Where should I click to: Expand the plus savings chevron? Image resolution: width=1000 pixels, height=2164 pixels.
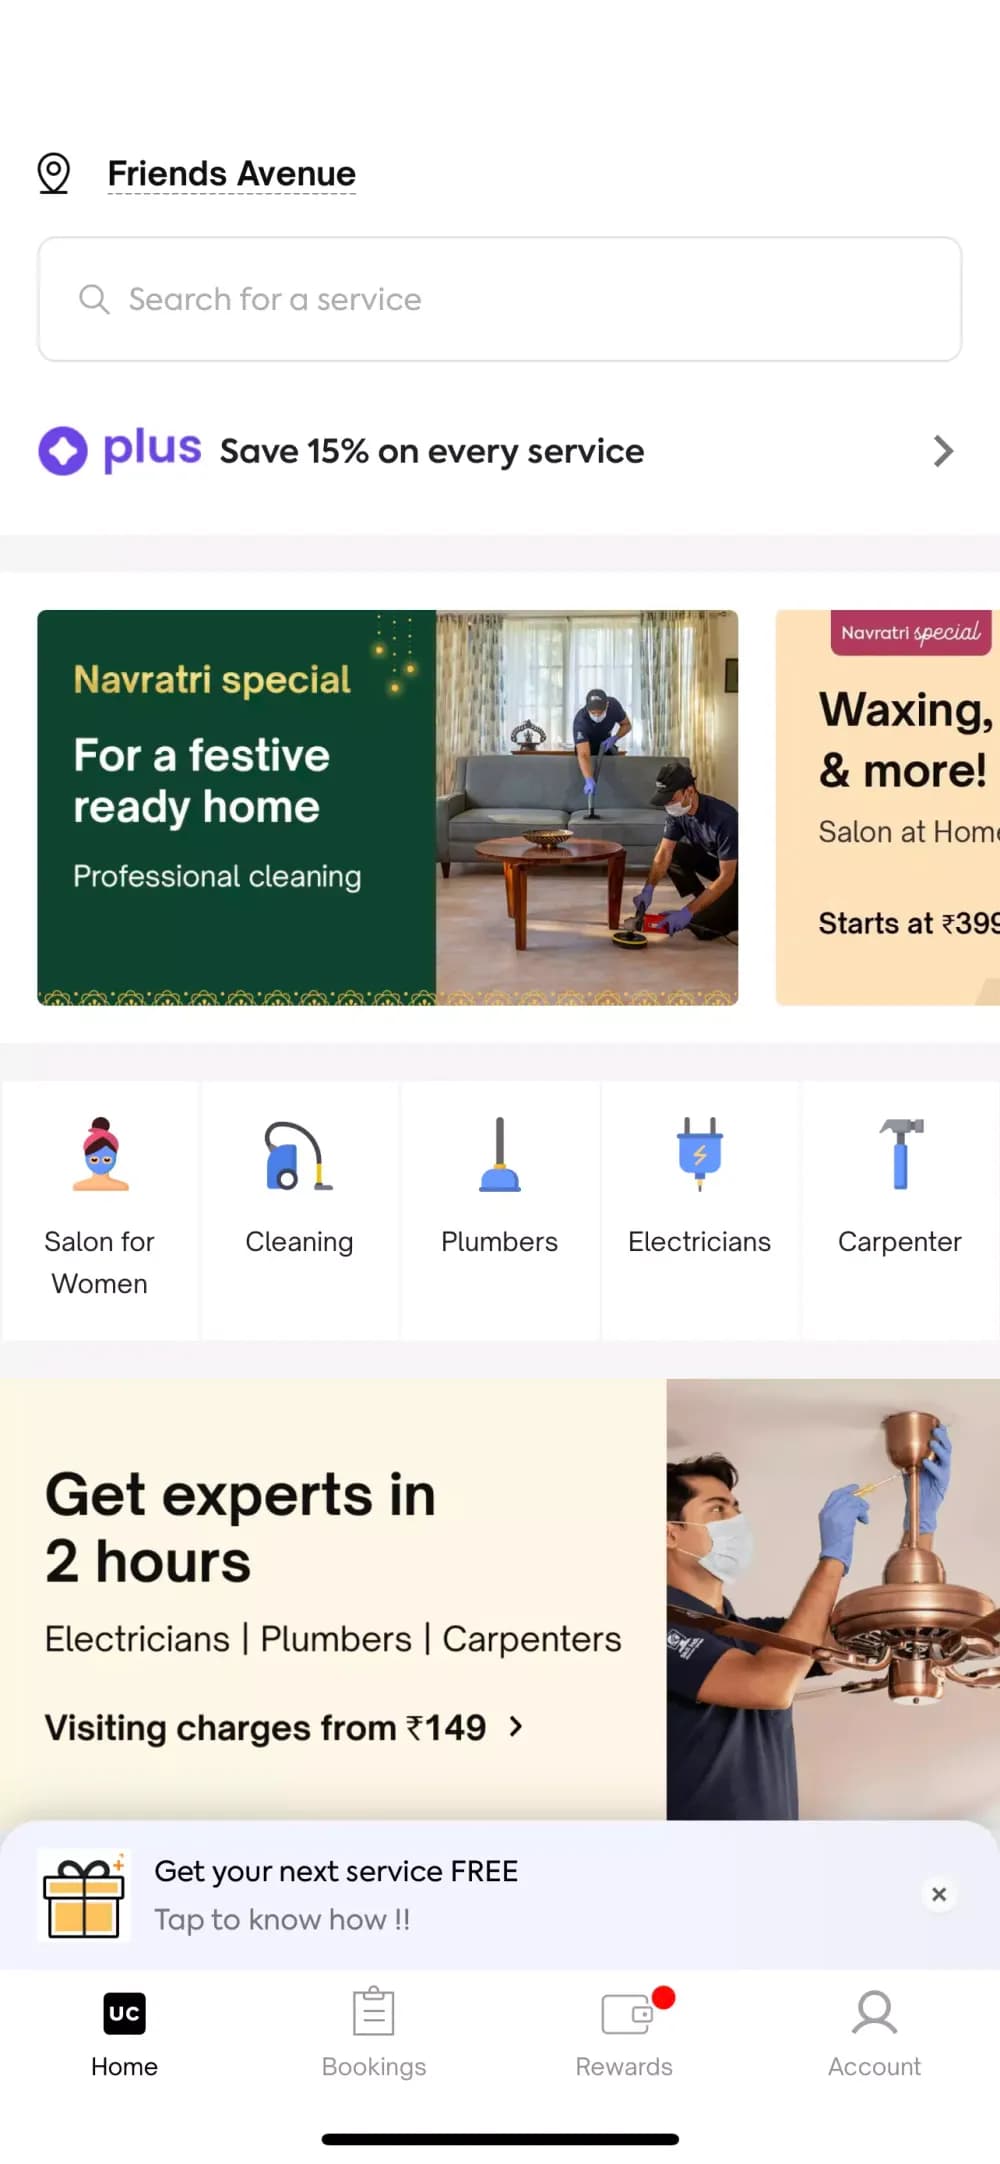[943, 451]
